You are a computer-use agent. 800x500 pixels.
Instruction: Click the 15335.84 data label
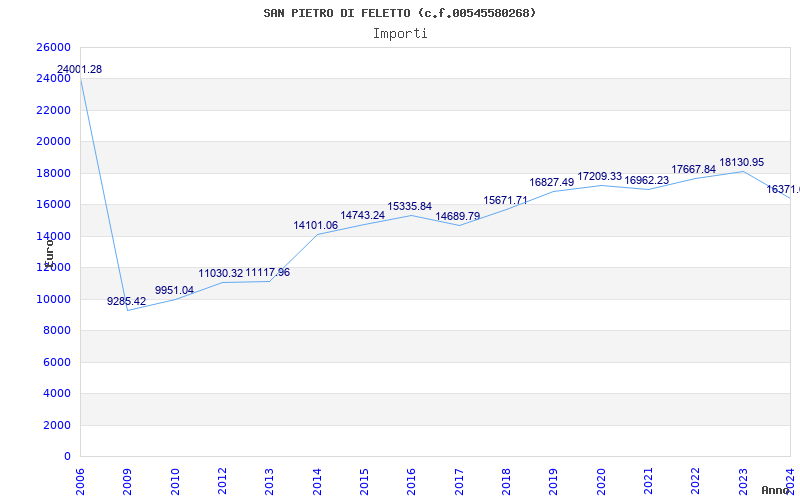pyautogui.click(x=410, y=207)
